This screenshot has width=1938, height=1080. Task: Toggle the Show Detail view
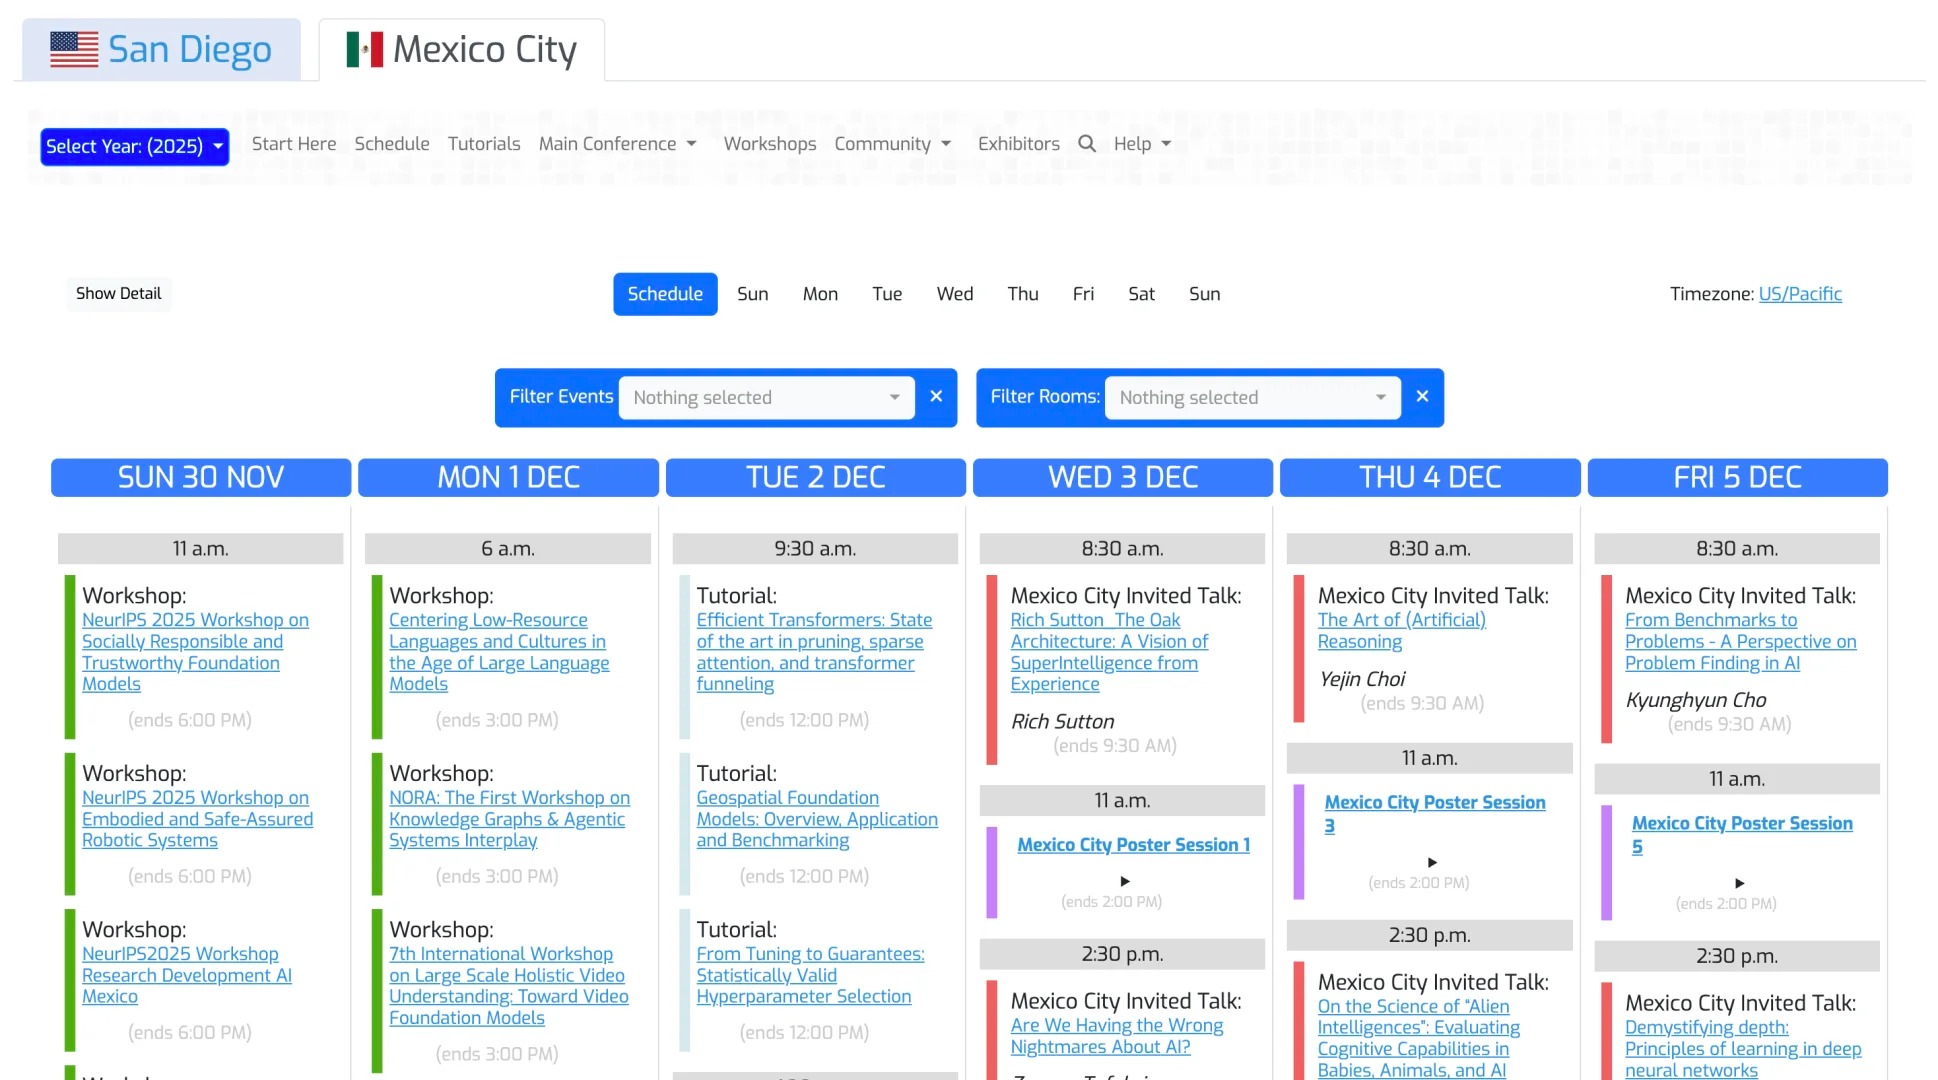[118, 293]
